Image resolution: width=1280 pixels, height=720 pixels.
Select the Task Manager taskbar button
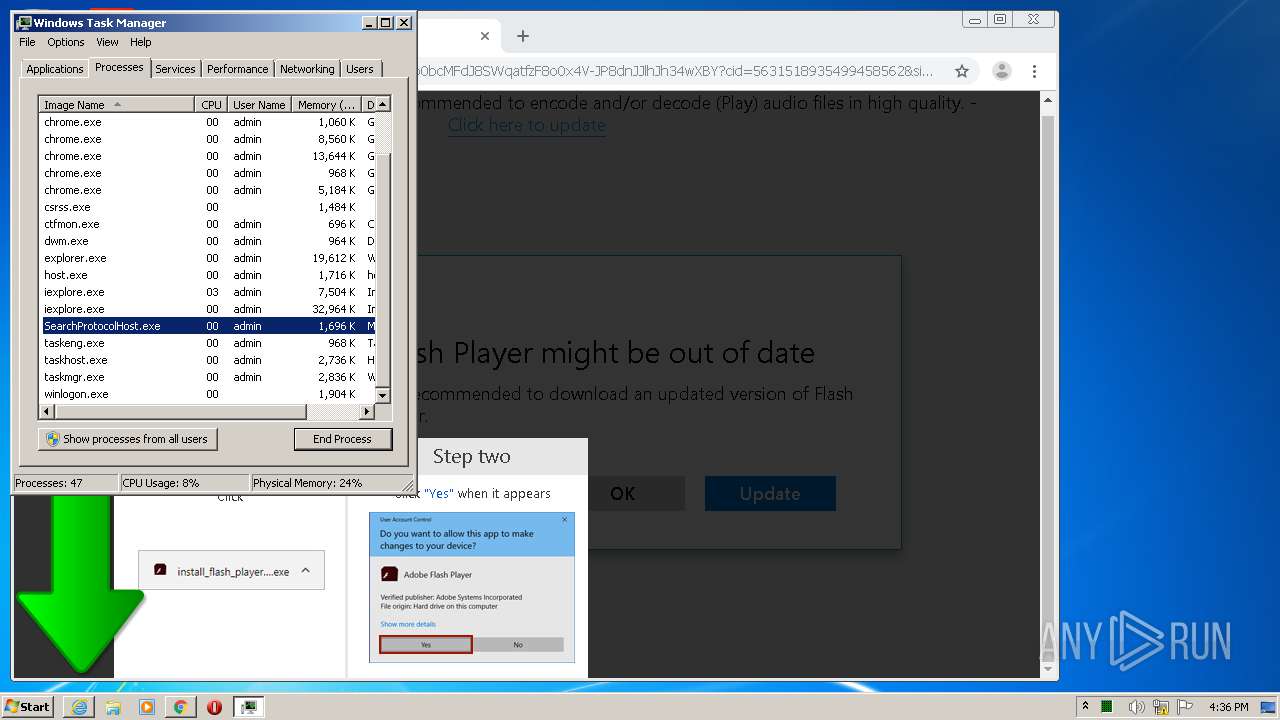248,707
